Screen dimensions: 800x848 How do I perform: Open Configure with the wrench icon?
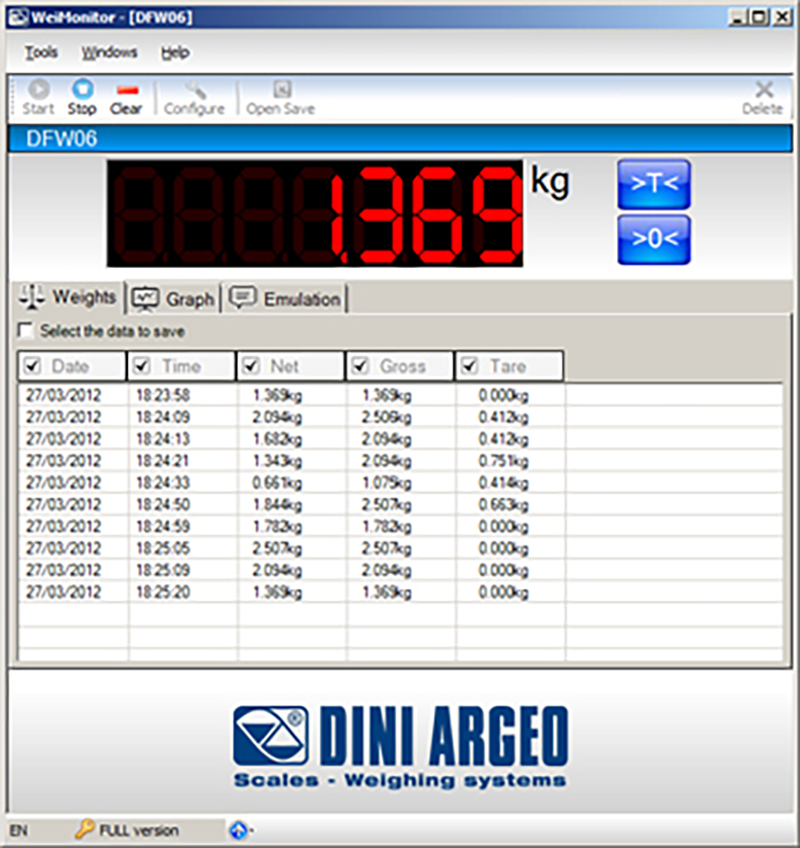[x=194, y=90]
